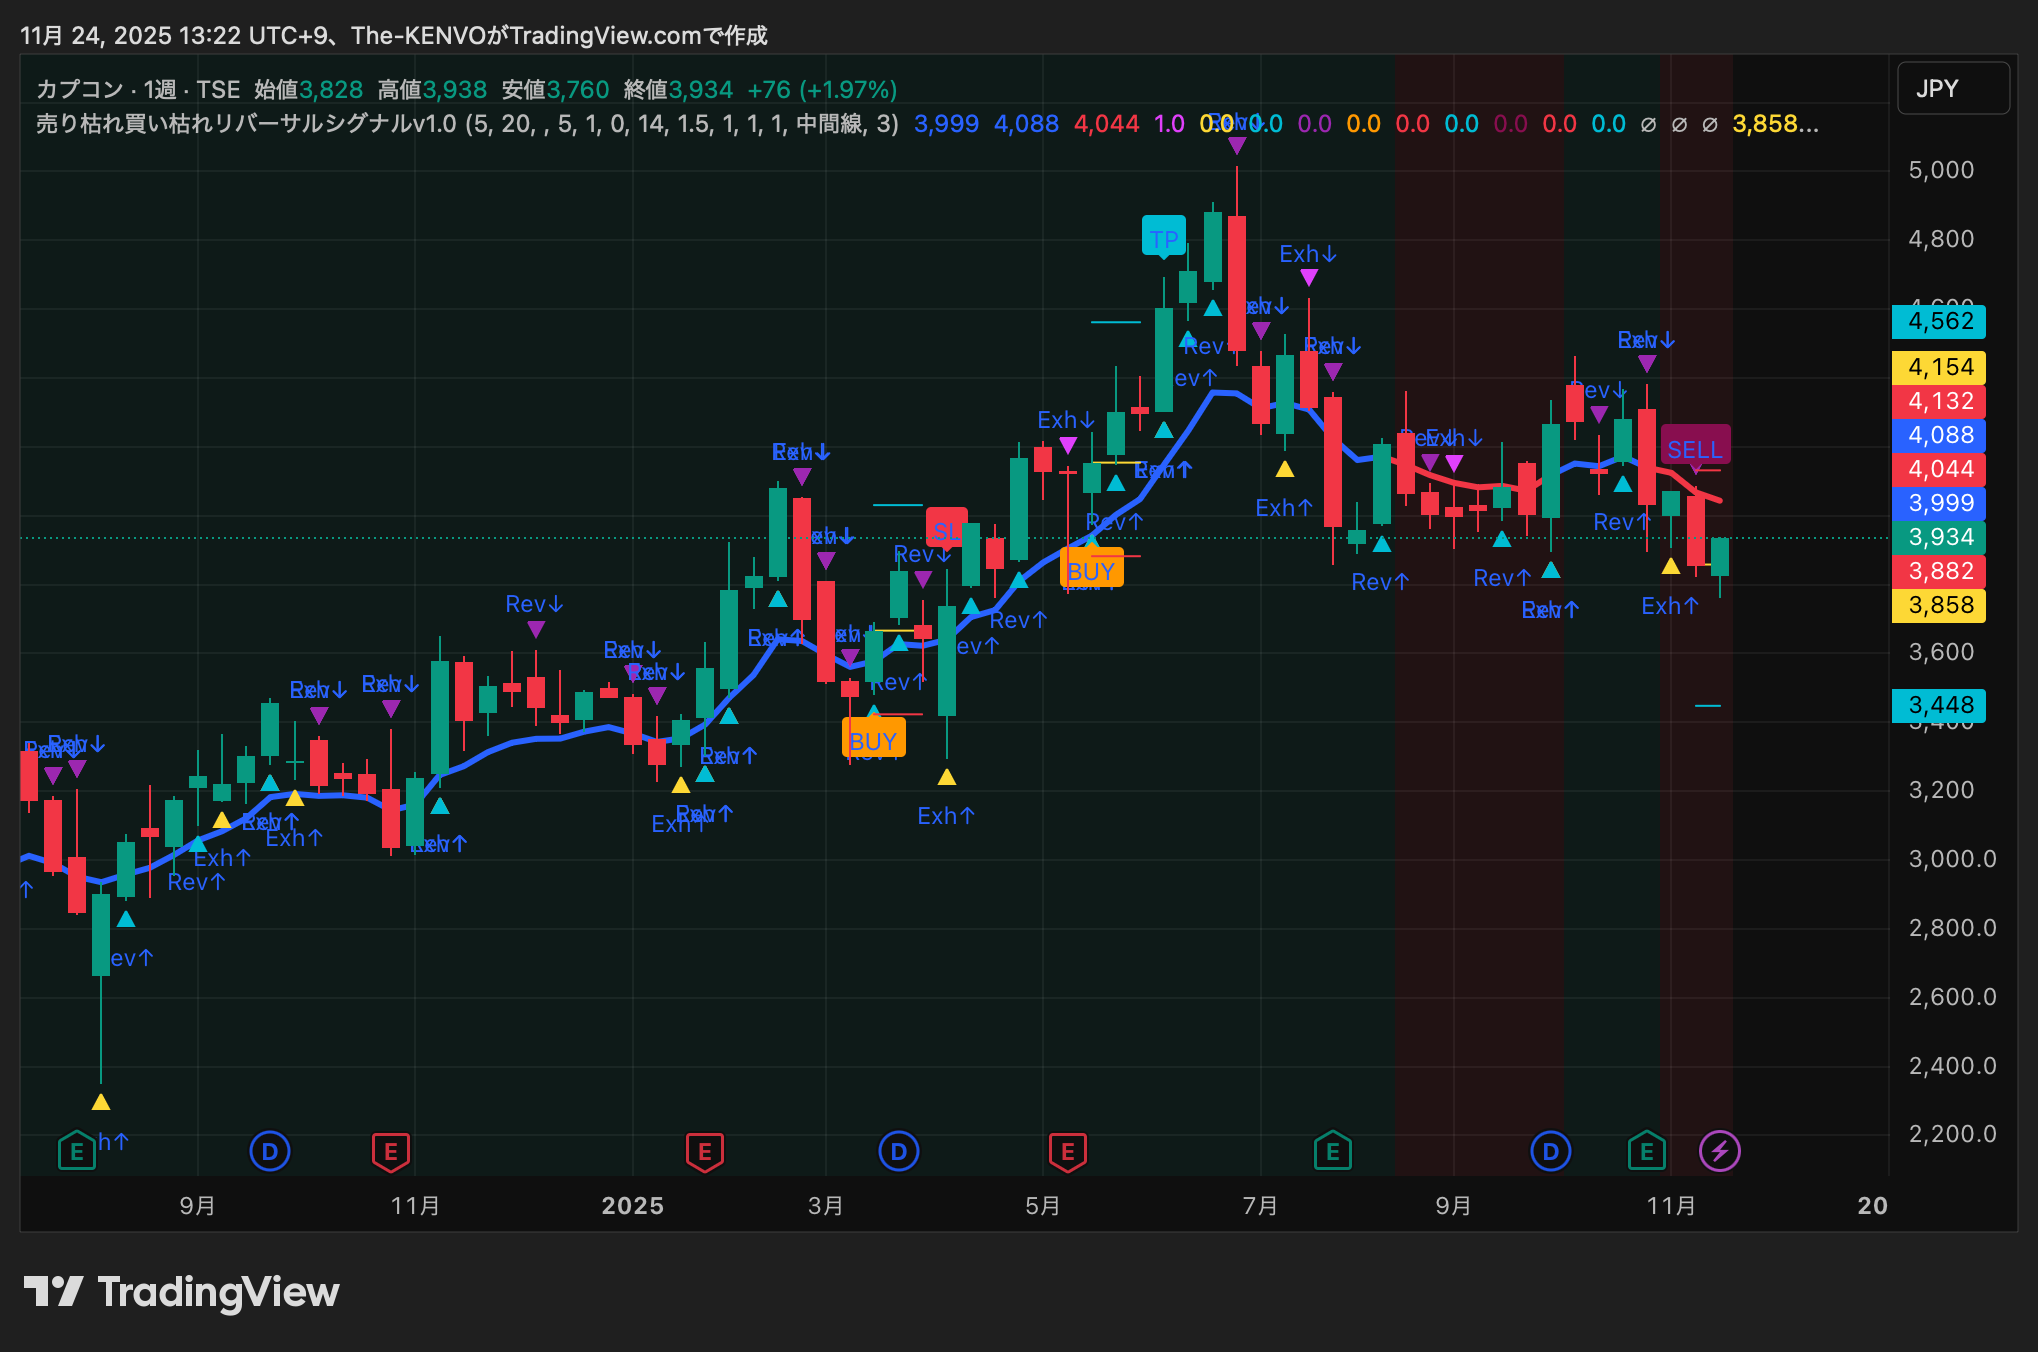Click the green 3,934 current price label
Viewport: 2038px width, 1352px height.
click(x=1939, y=537)
